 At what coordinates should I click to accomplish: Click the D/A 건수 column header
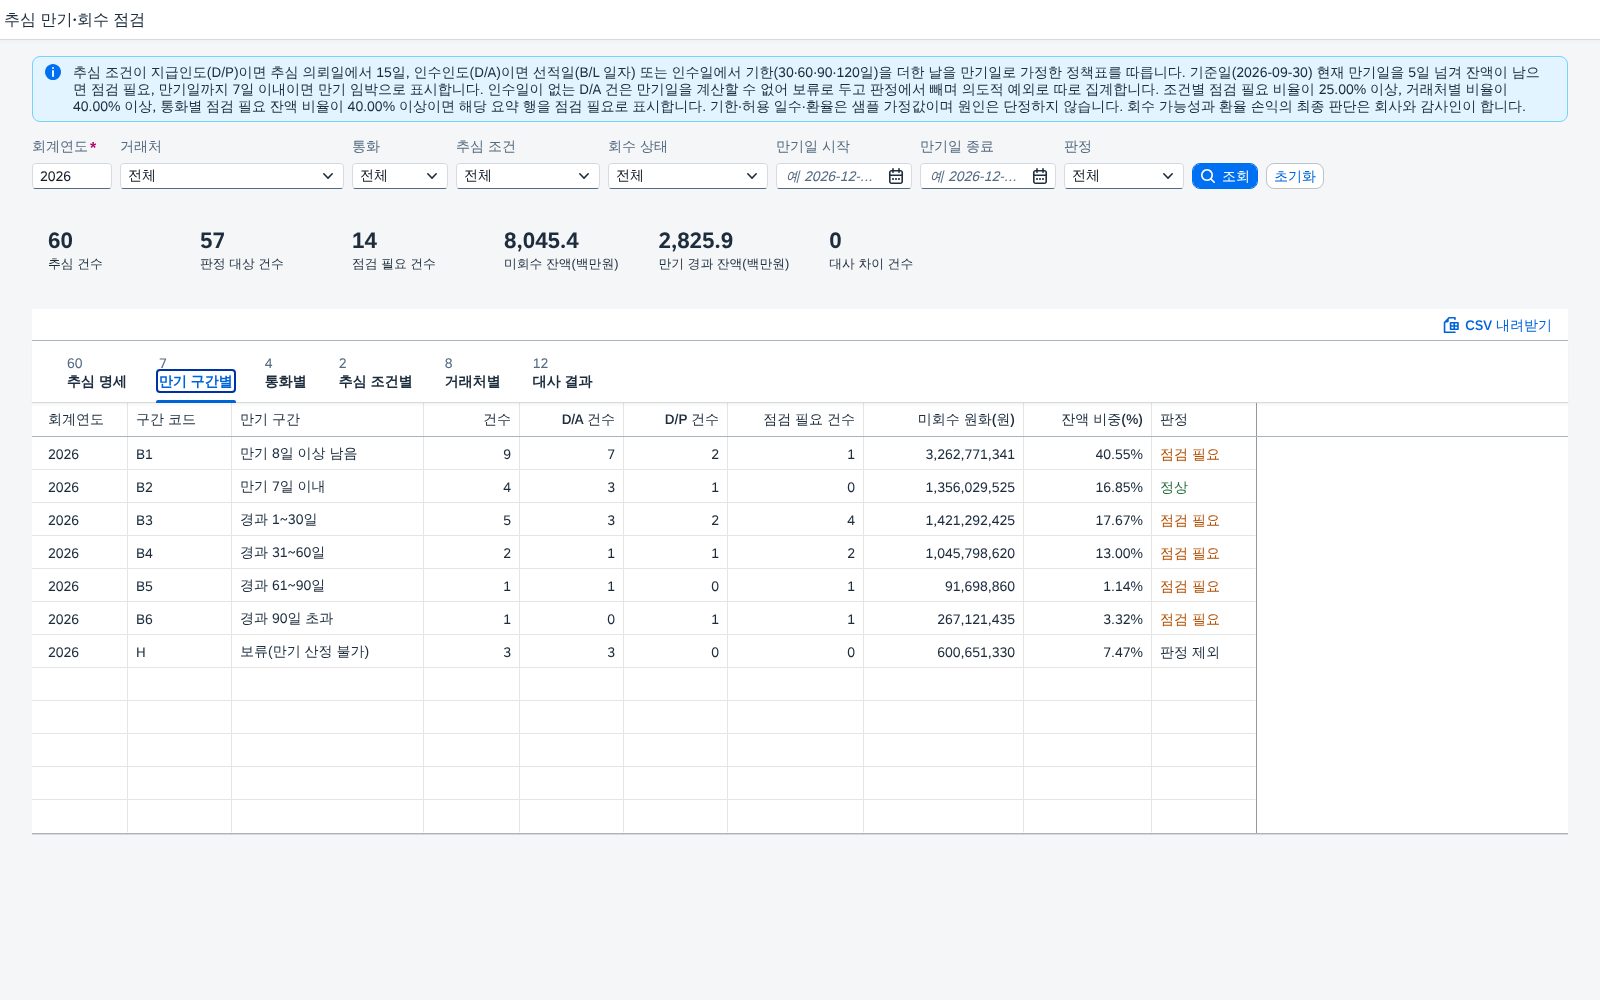(x=571, y=420)
